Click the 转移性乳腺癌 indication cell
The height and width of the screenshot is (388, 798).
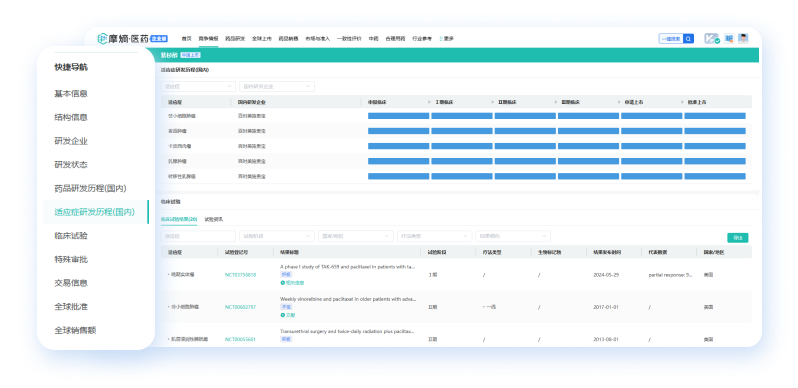point(182,176)
